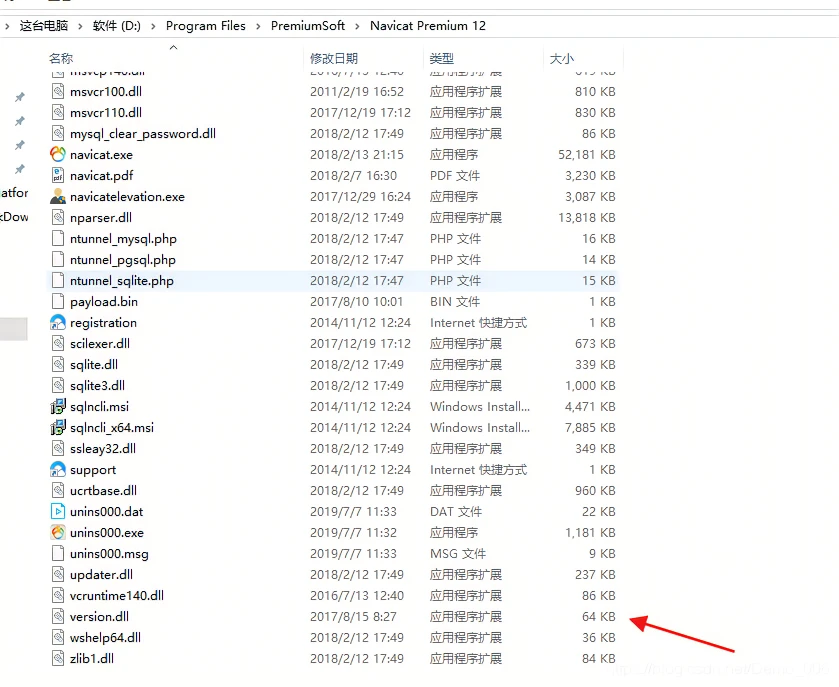Viewport: 839px width, 687px height.
Task: Click the ssleay32.dll file icon
Action: 58,448
